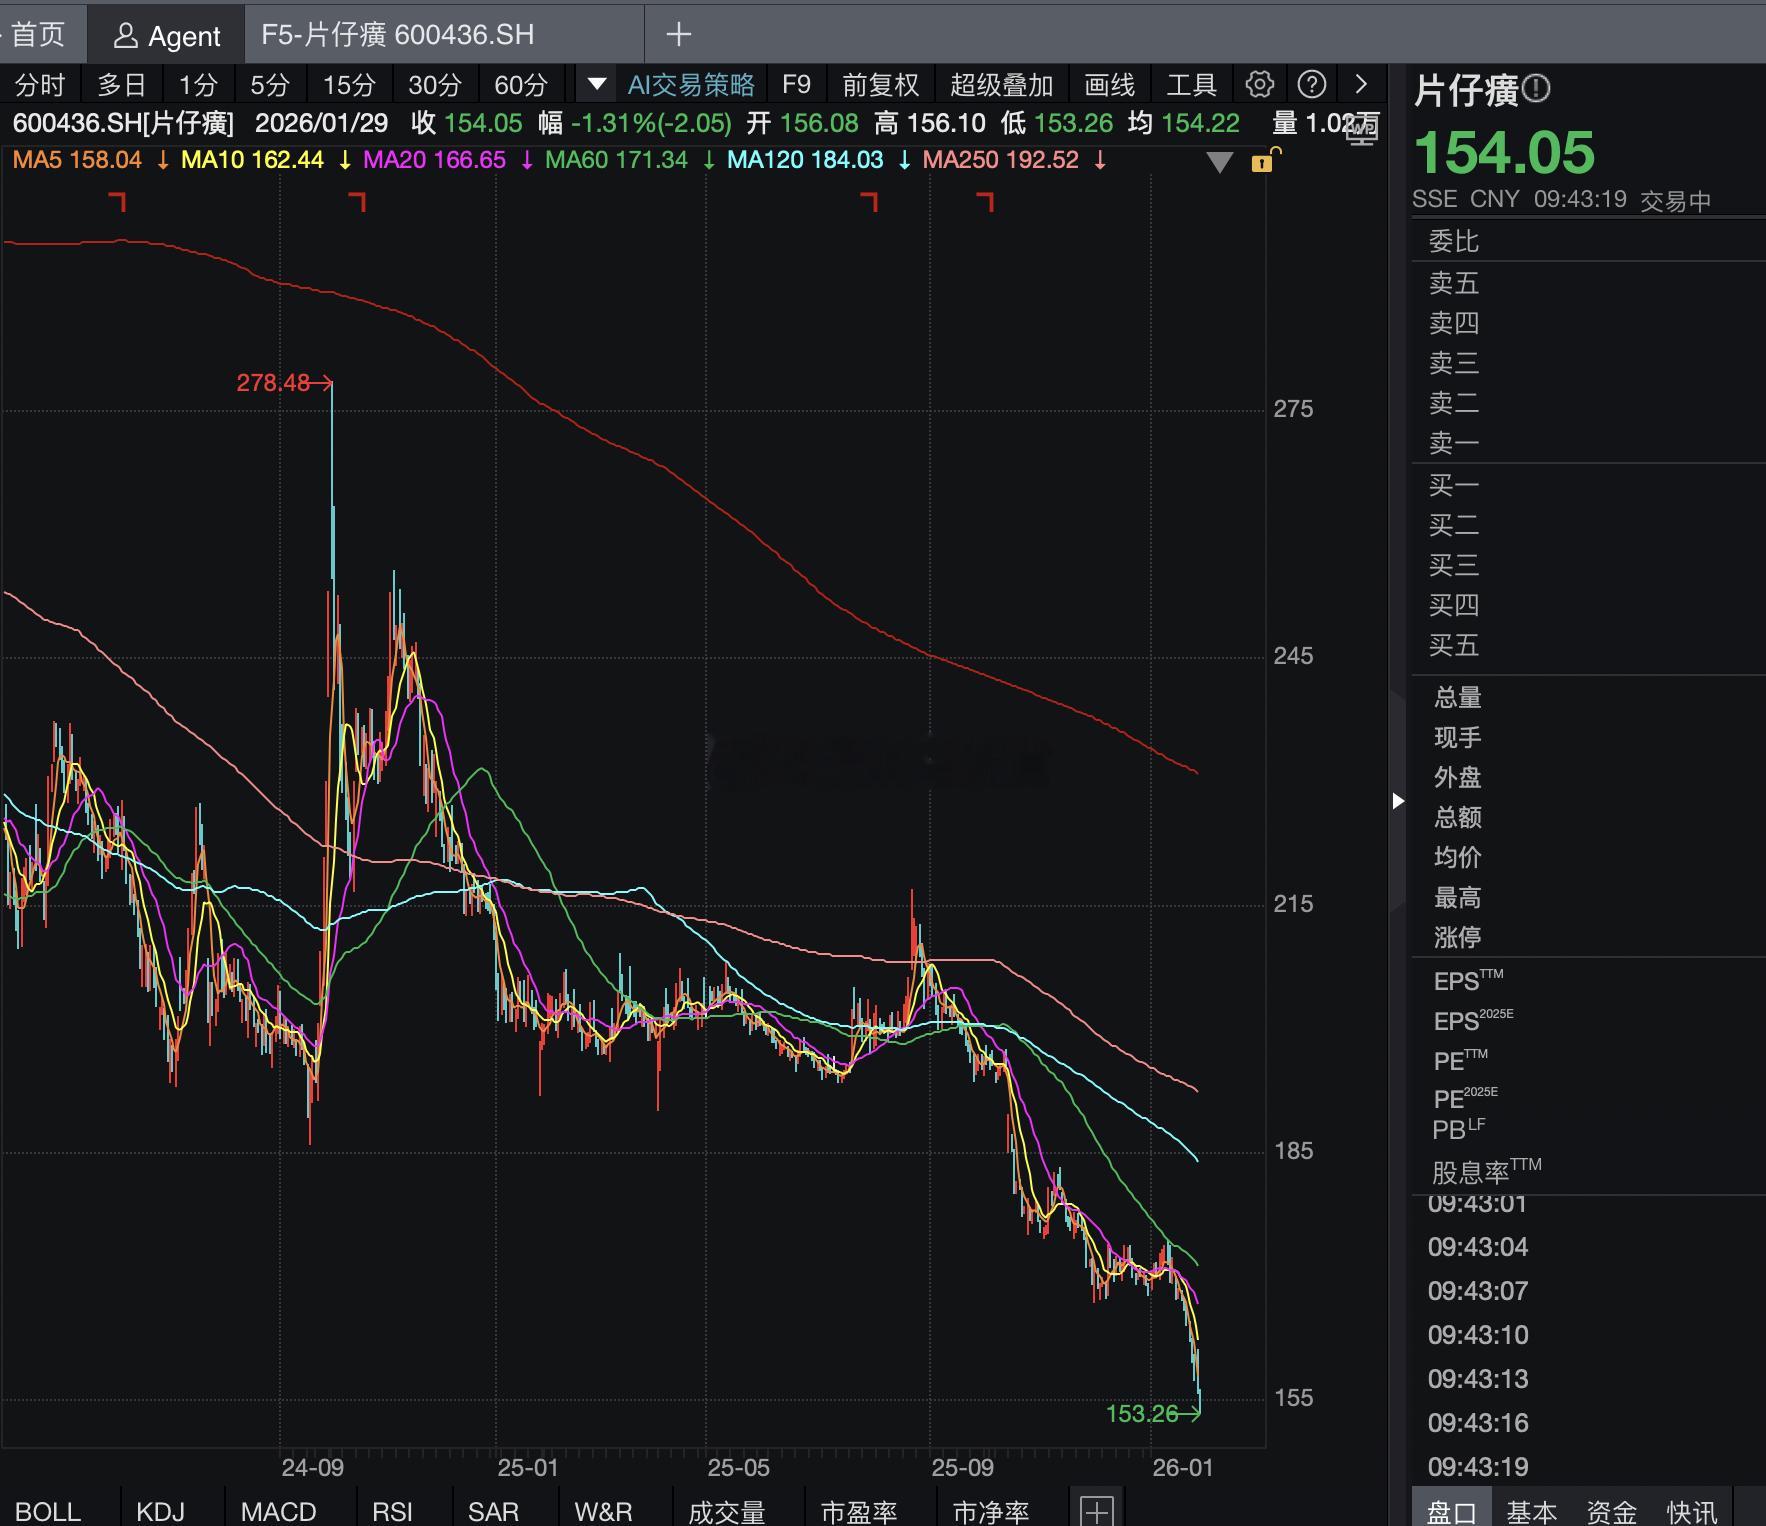This screenshot has height=1526, width=1766.
Task: Click the MA10 162.44 legend
Action: pyautogui.click(x=253, y=160)
